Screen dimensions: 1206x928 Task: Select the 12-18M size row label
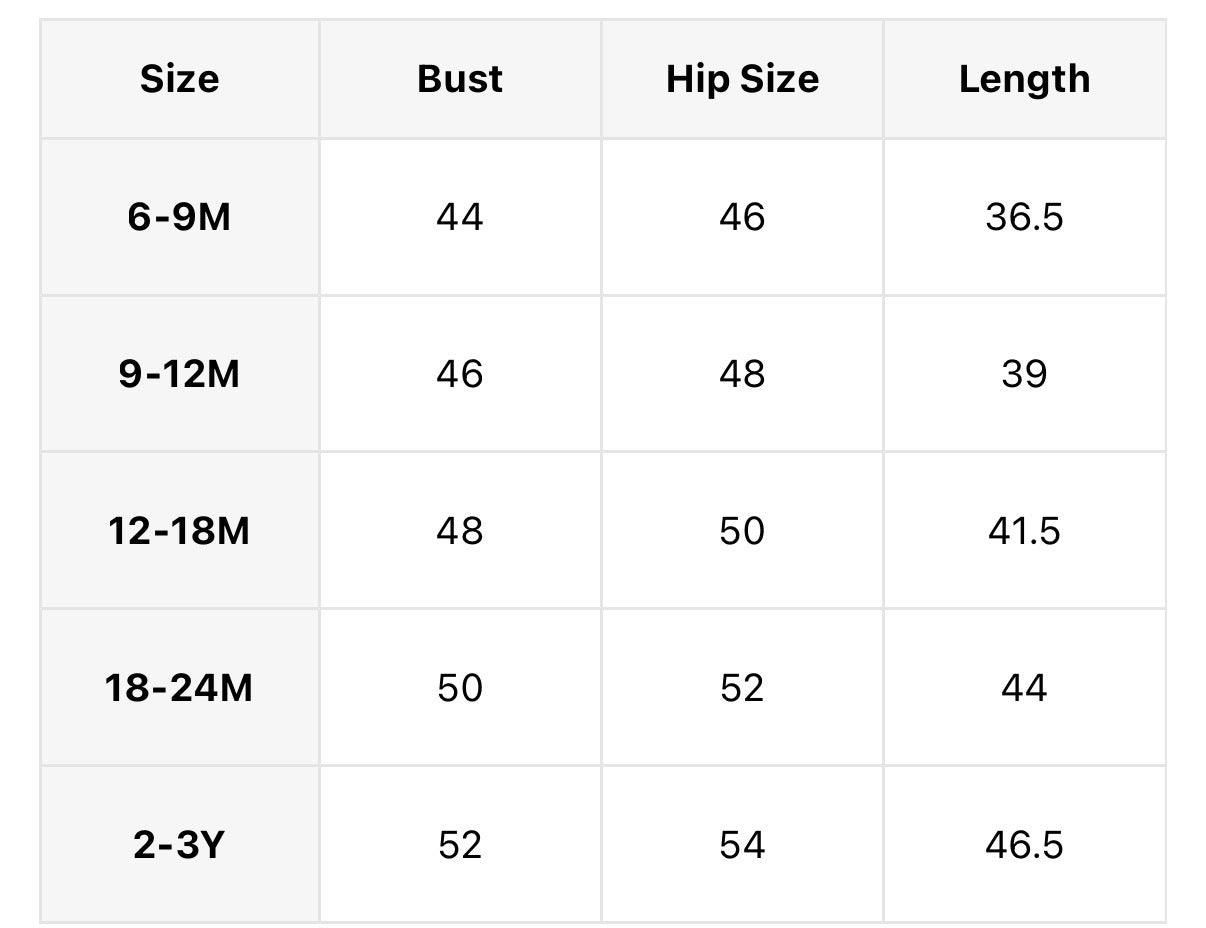coord(180,531)
